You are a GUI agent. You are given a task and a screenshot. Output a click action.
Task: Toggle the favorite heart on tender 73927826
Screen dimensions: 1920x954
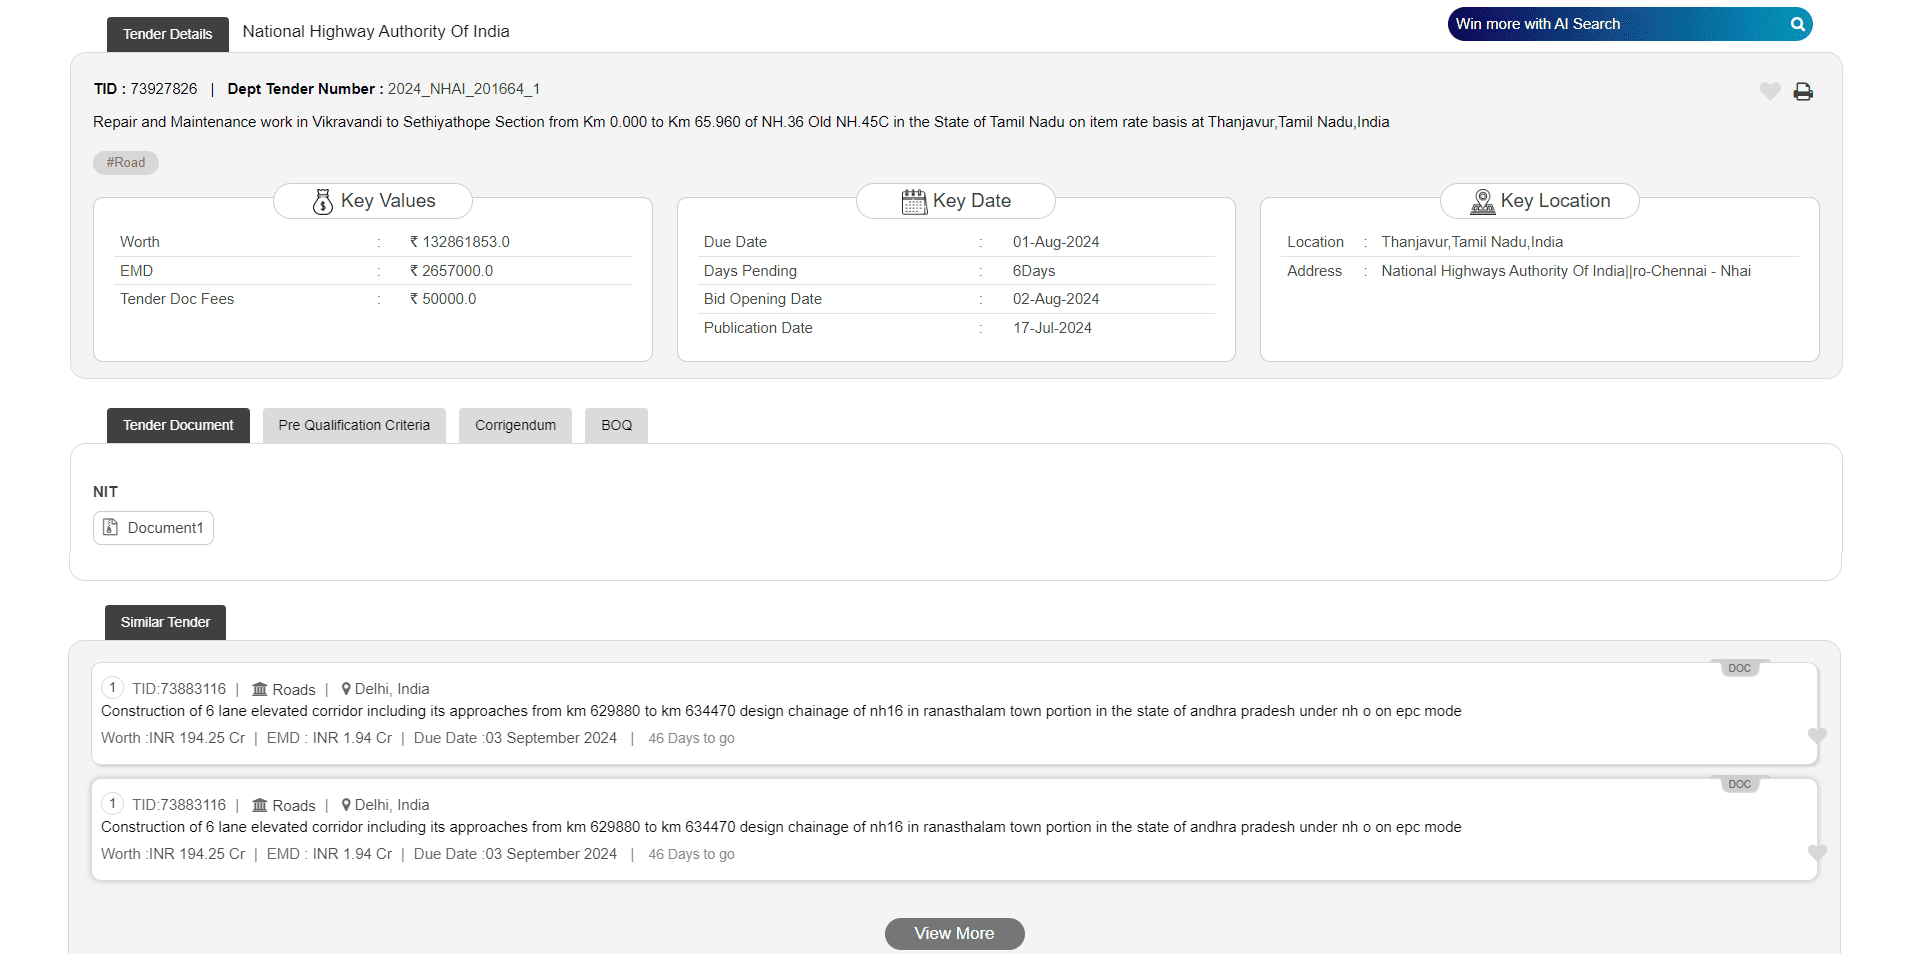click(x=1770, y=92)
